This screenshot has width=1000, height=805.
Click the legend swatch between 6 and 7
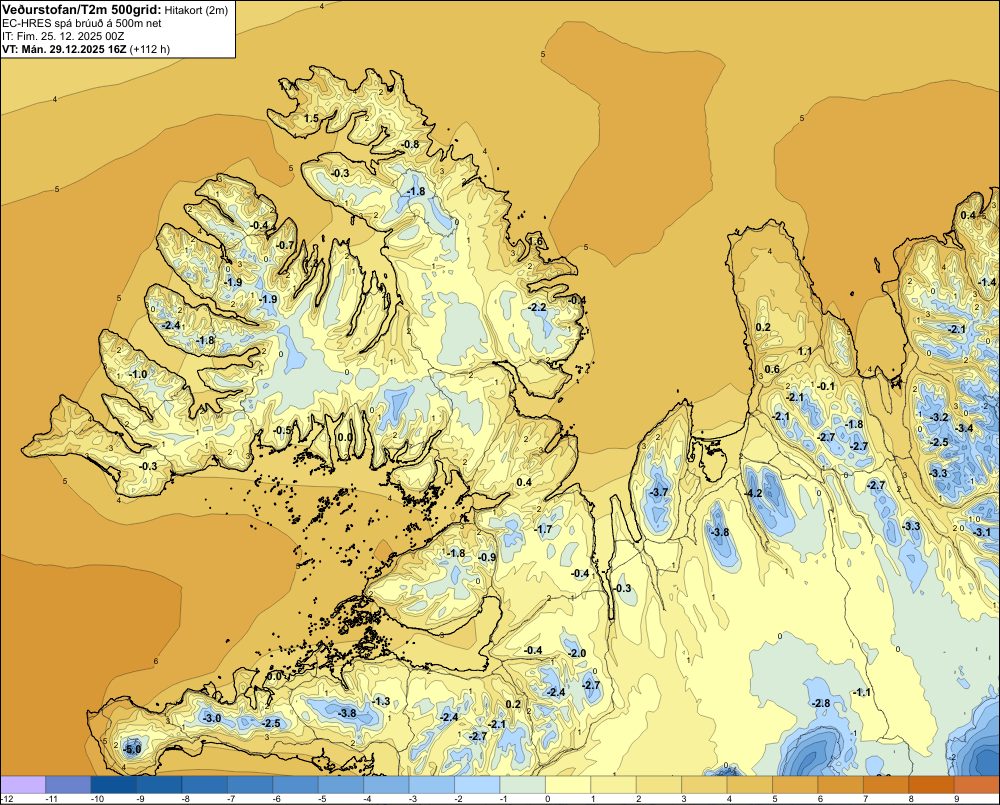(x=841, y=785)
